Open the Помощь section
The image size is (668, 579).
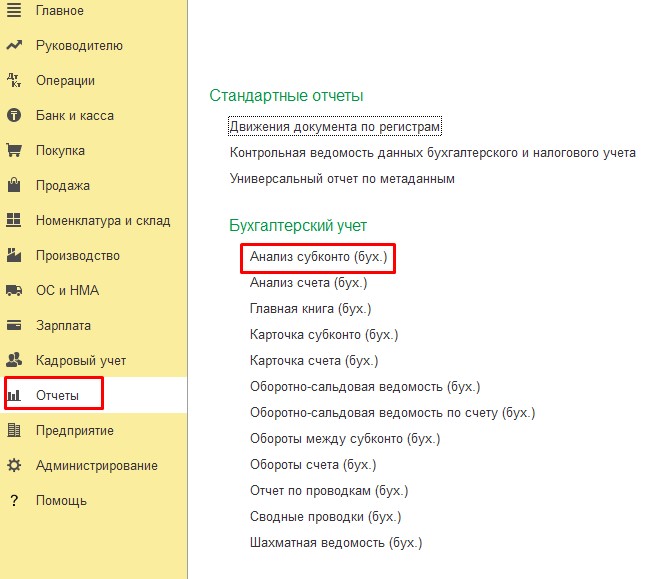(x=61, y=500)
